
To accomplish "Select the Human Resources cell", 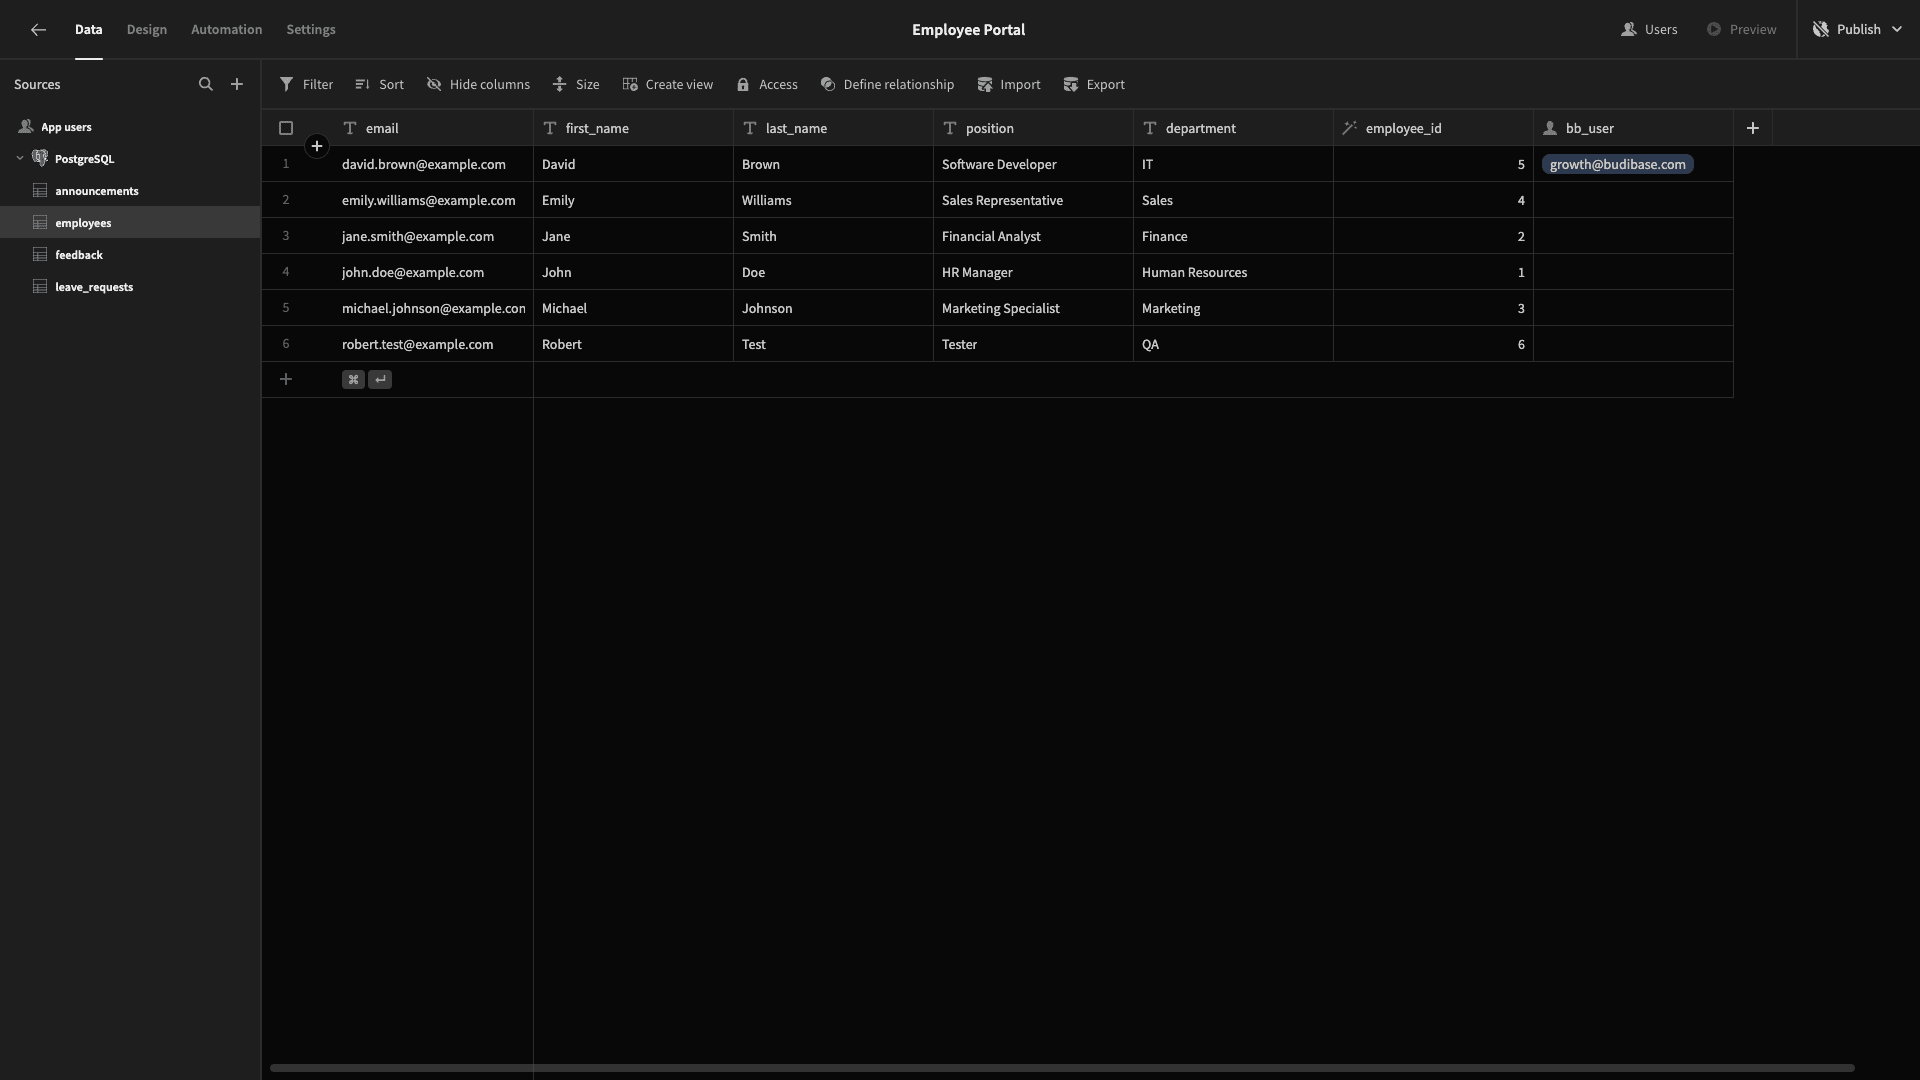I will pos(1233,272).
